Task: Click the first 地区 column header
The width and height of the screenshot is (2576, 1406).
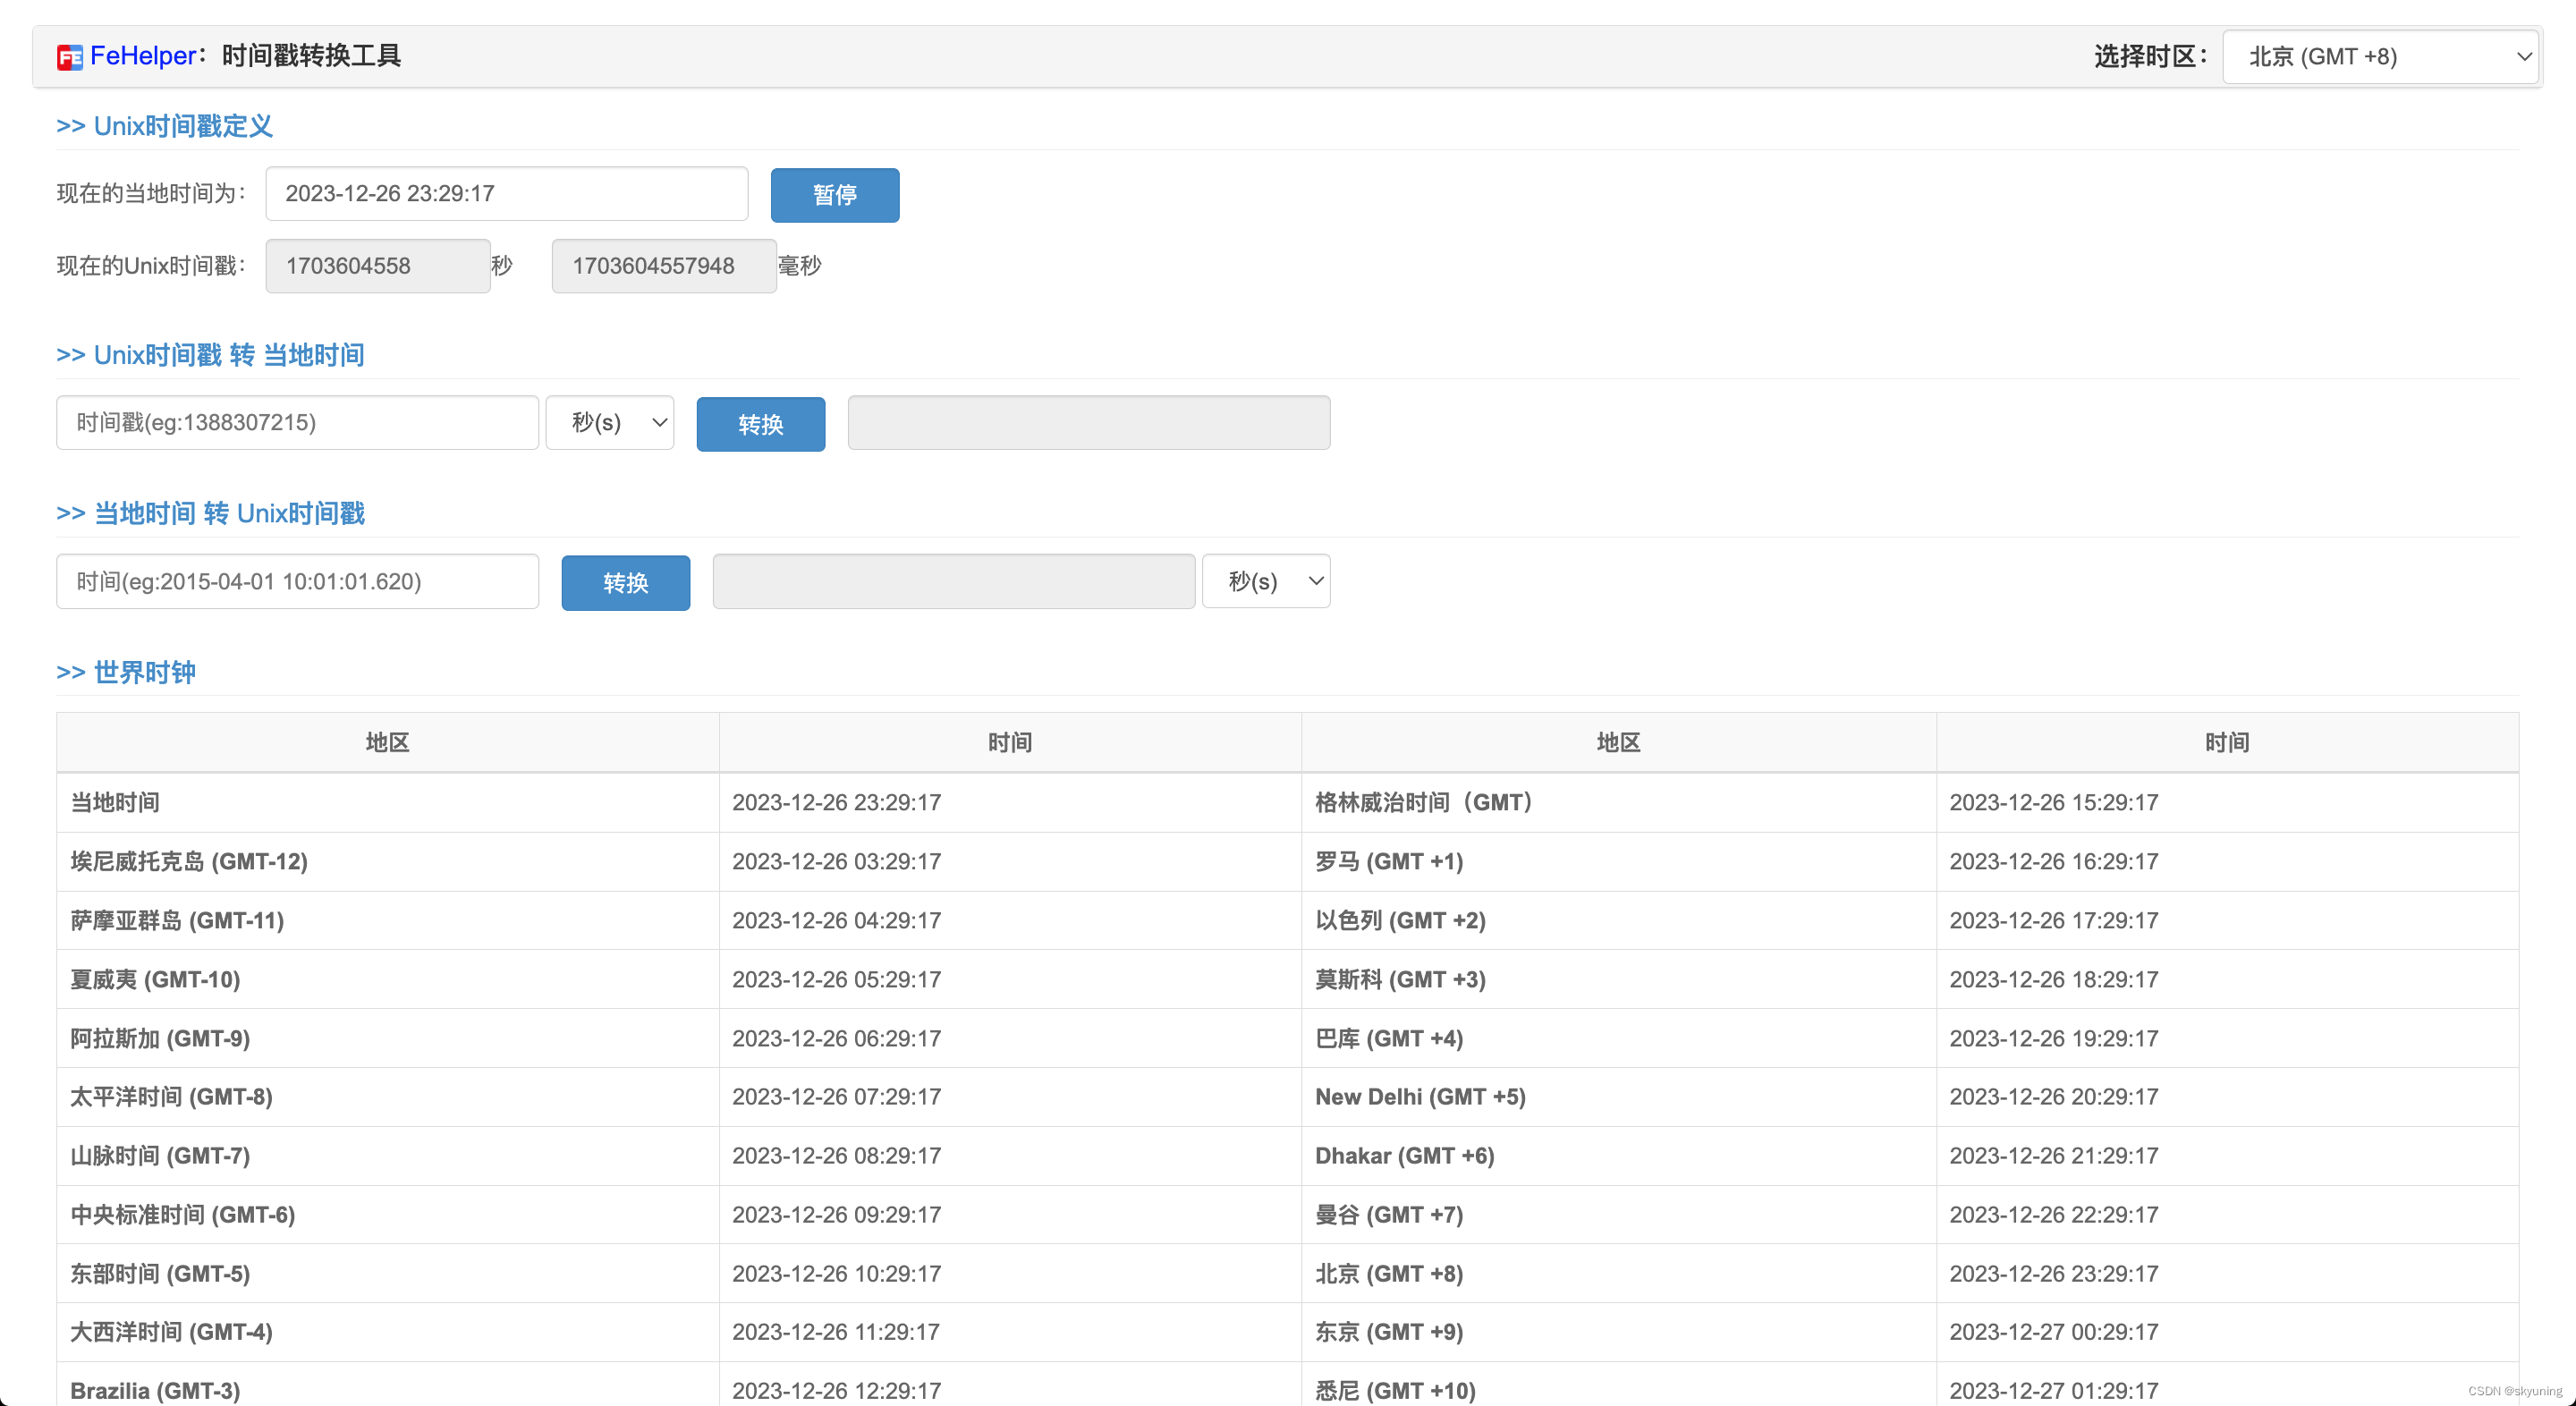Action: pos(388,743)
